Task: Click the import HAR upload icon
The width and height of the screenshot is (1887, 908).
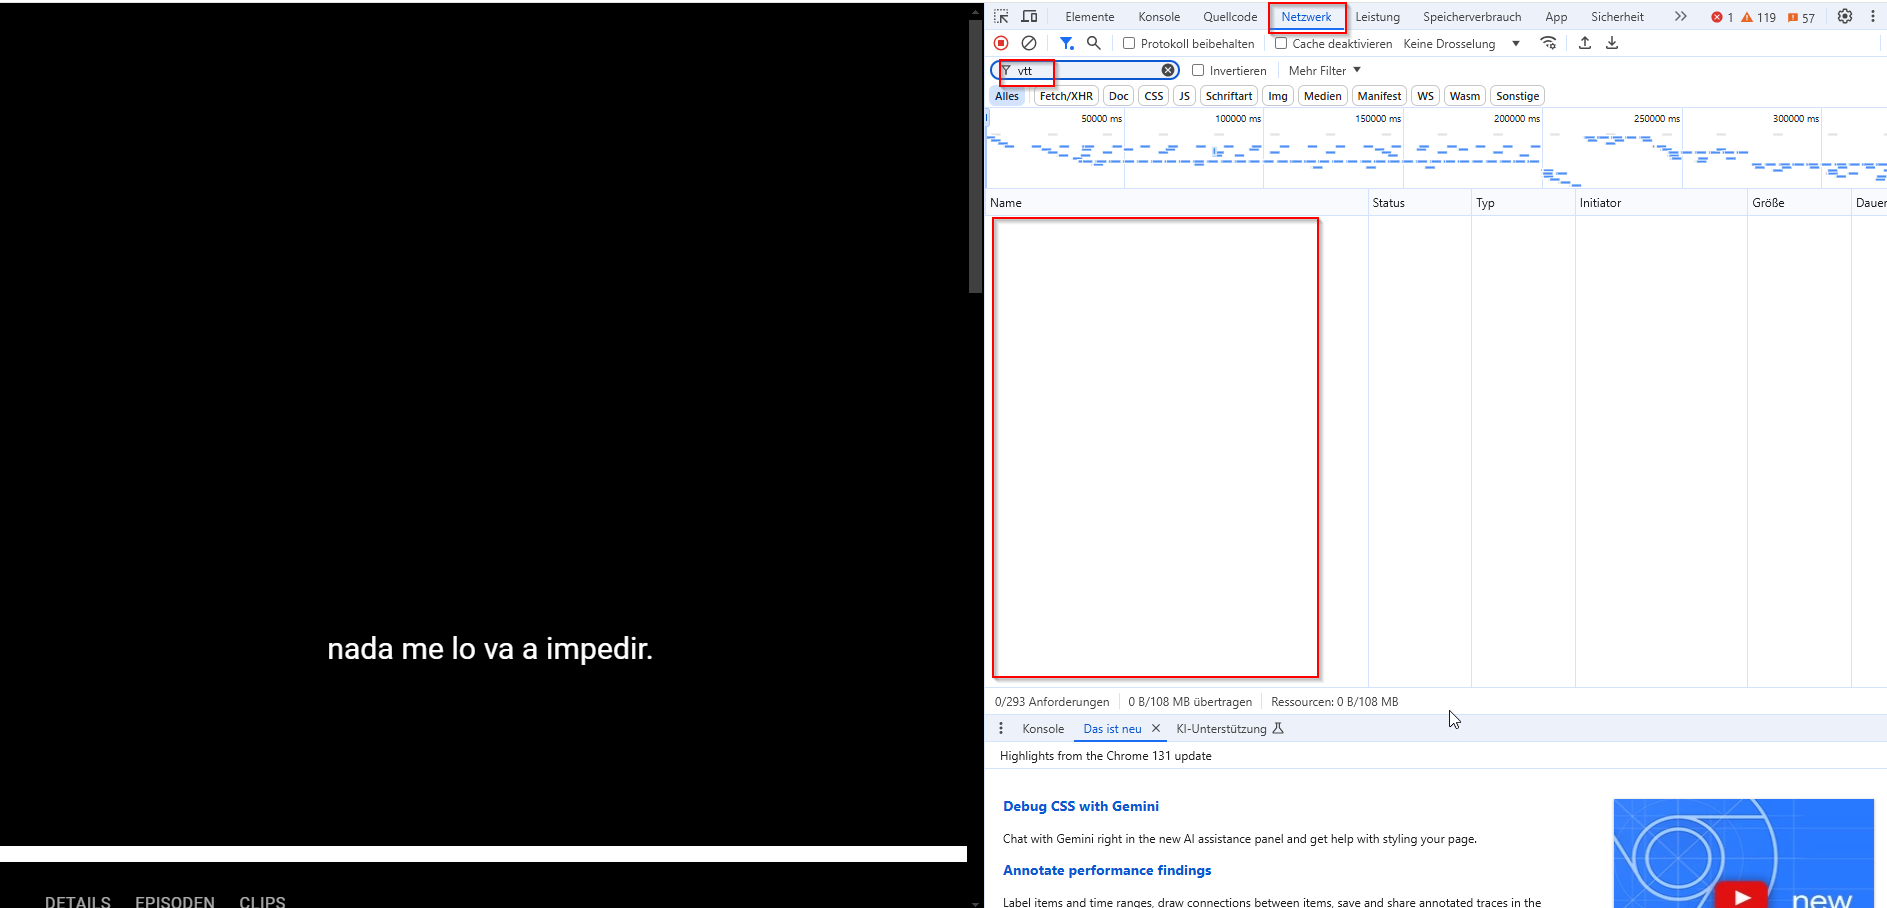Action: click(1585, 43)
